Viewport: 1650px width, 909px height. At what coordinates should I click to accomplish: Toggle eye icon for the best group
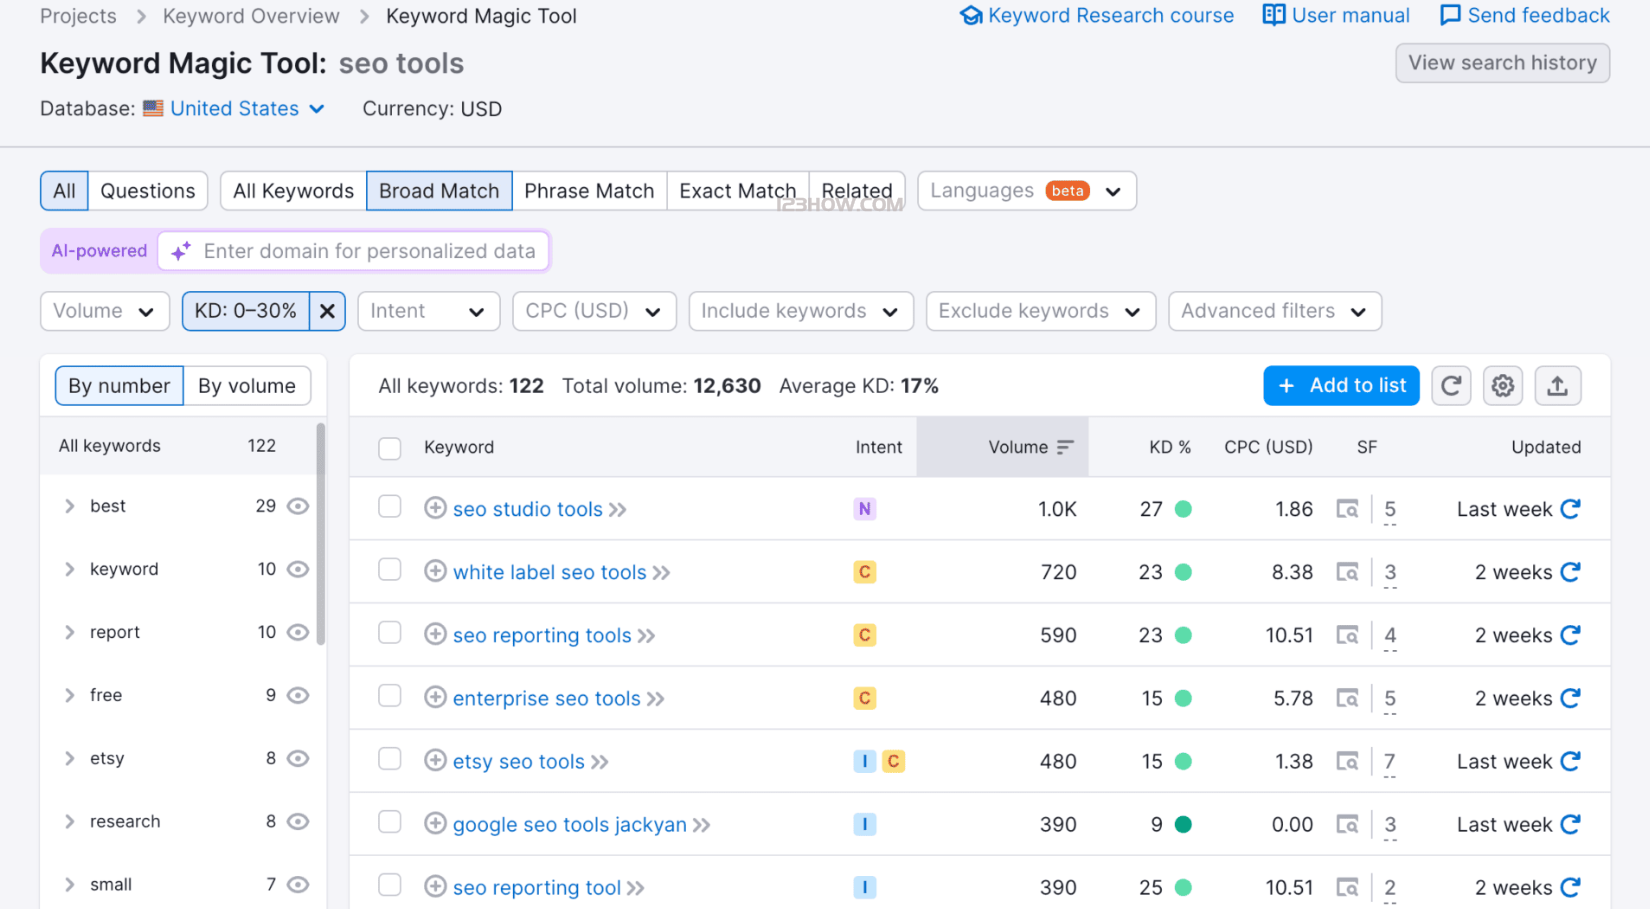[x=298, y=506]
